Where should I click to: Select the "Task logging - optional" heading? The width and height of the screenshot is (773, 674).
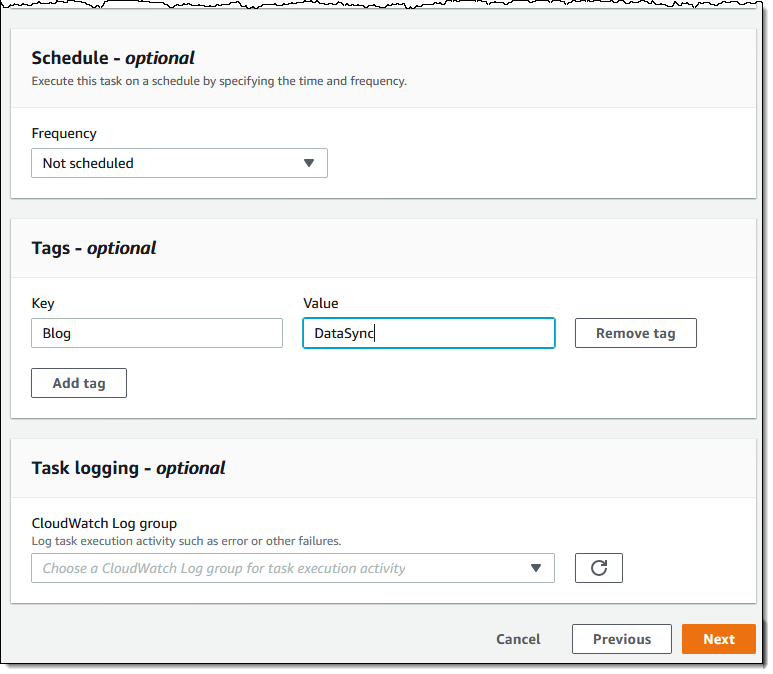coord(128,468)
